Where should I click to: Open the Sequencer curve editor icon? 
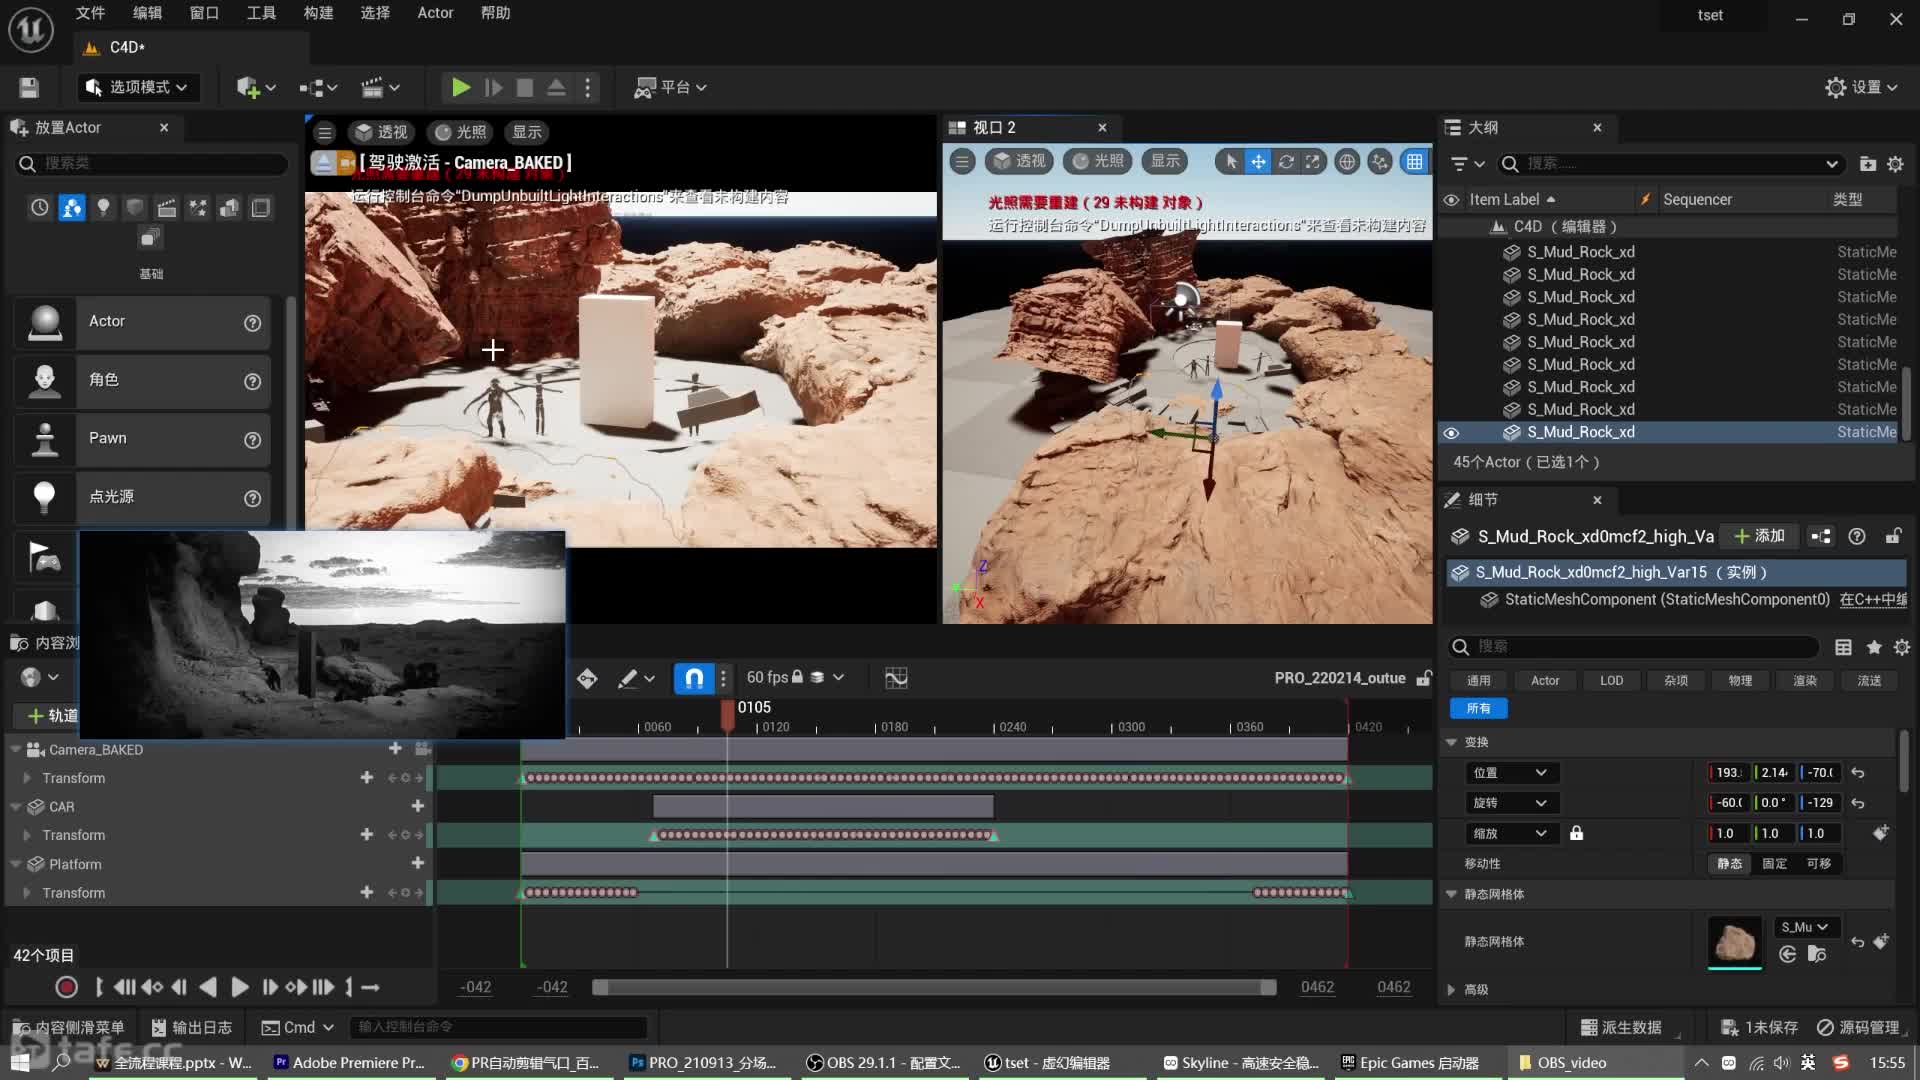point(896,678)
